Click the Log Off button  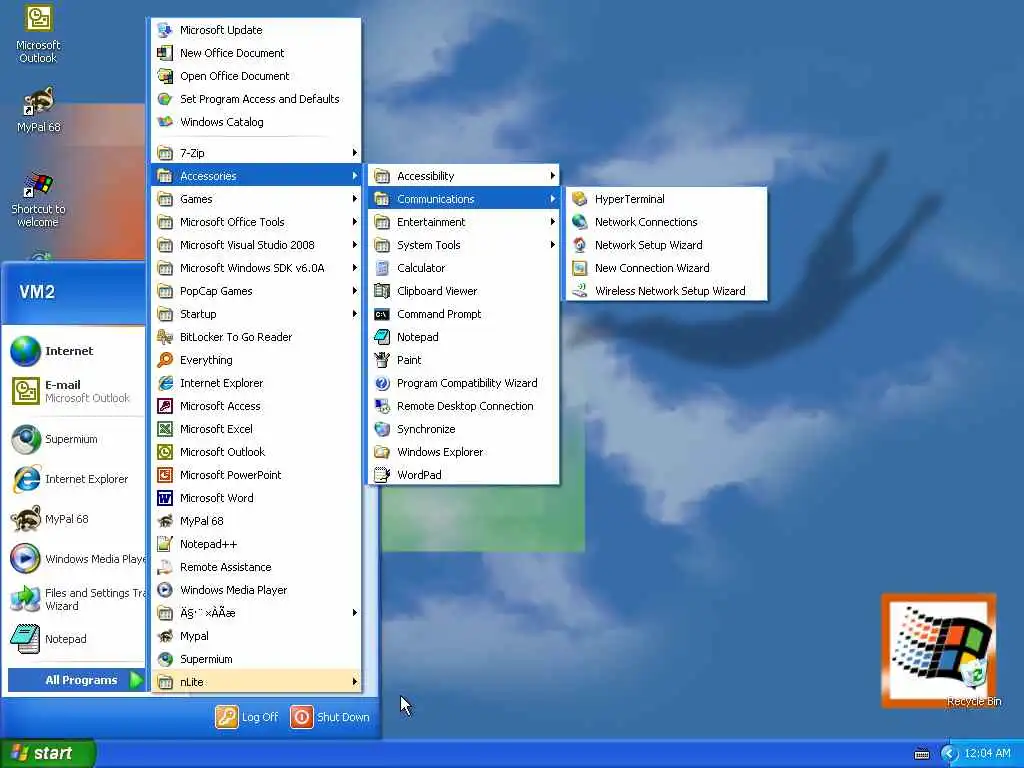pos(247,717)
